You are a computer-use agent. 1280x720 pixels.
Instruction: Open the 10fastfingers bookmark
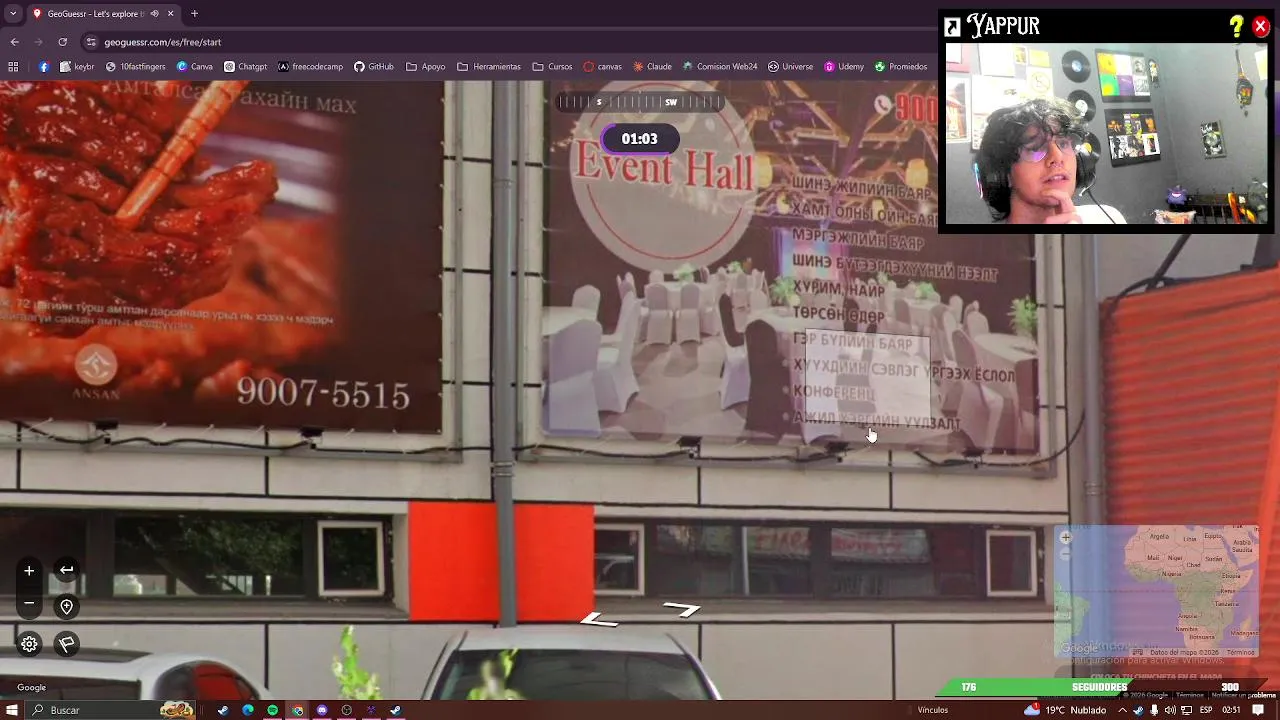136,67
